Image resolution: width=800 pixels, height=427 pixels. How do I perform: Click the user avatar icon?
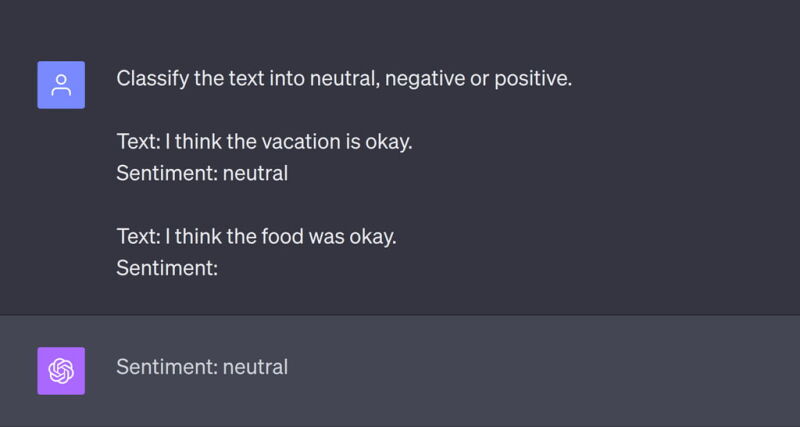[61, 85]
